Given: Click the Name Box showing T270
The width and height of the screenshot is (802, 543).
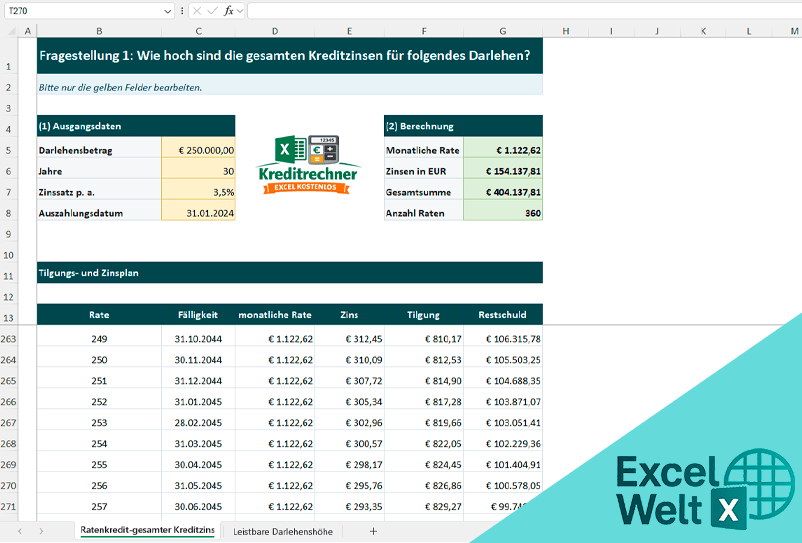Looking at the screenshot, I should (x=84, y=11).
